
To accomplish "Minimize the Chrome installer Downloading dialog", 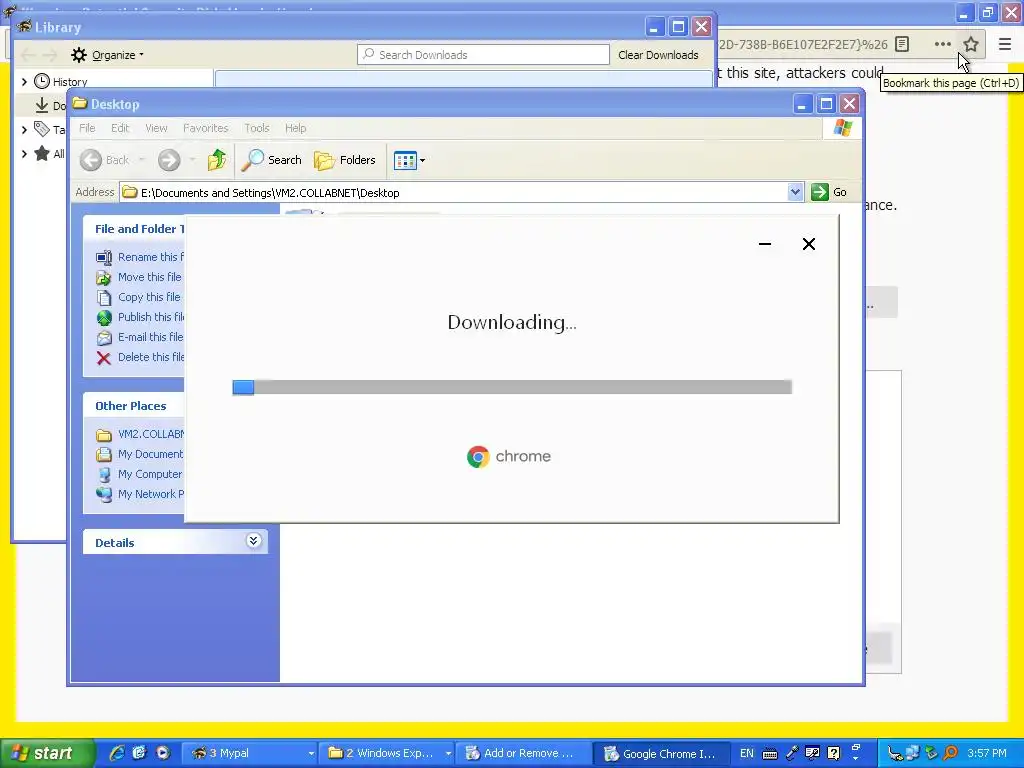I will pos(765,244).
